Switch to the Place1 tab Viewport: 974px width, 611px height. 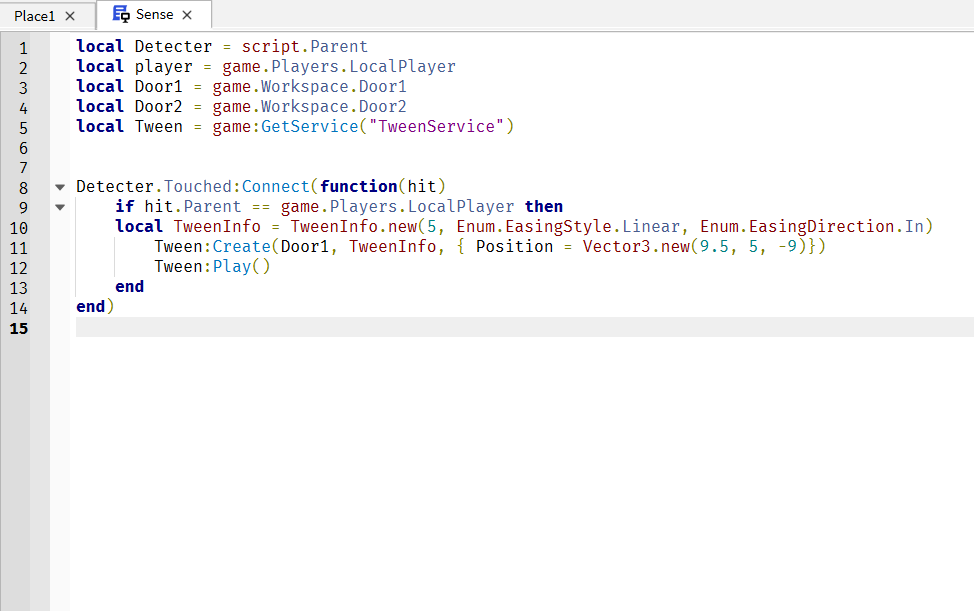(35, 16)
